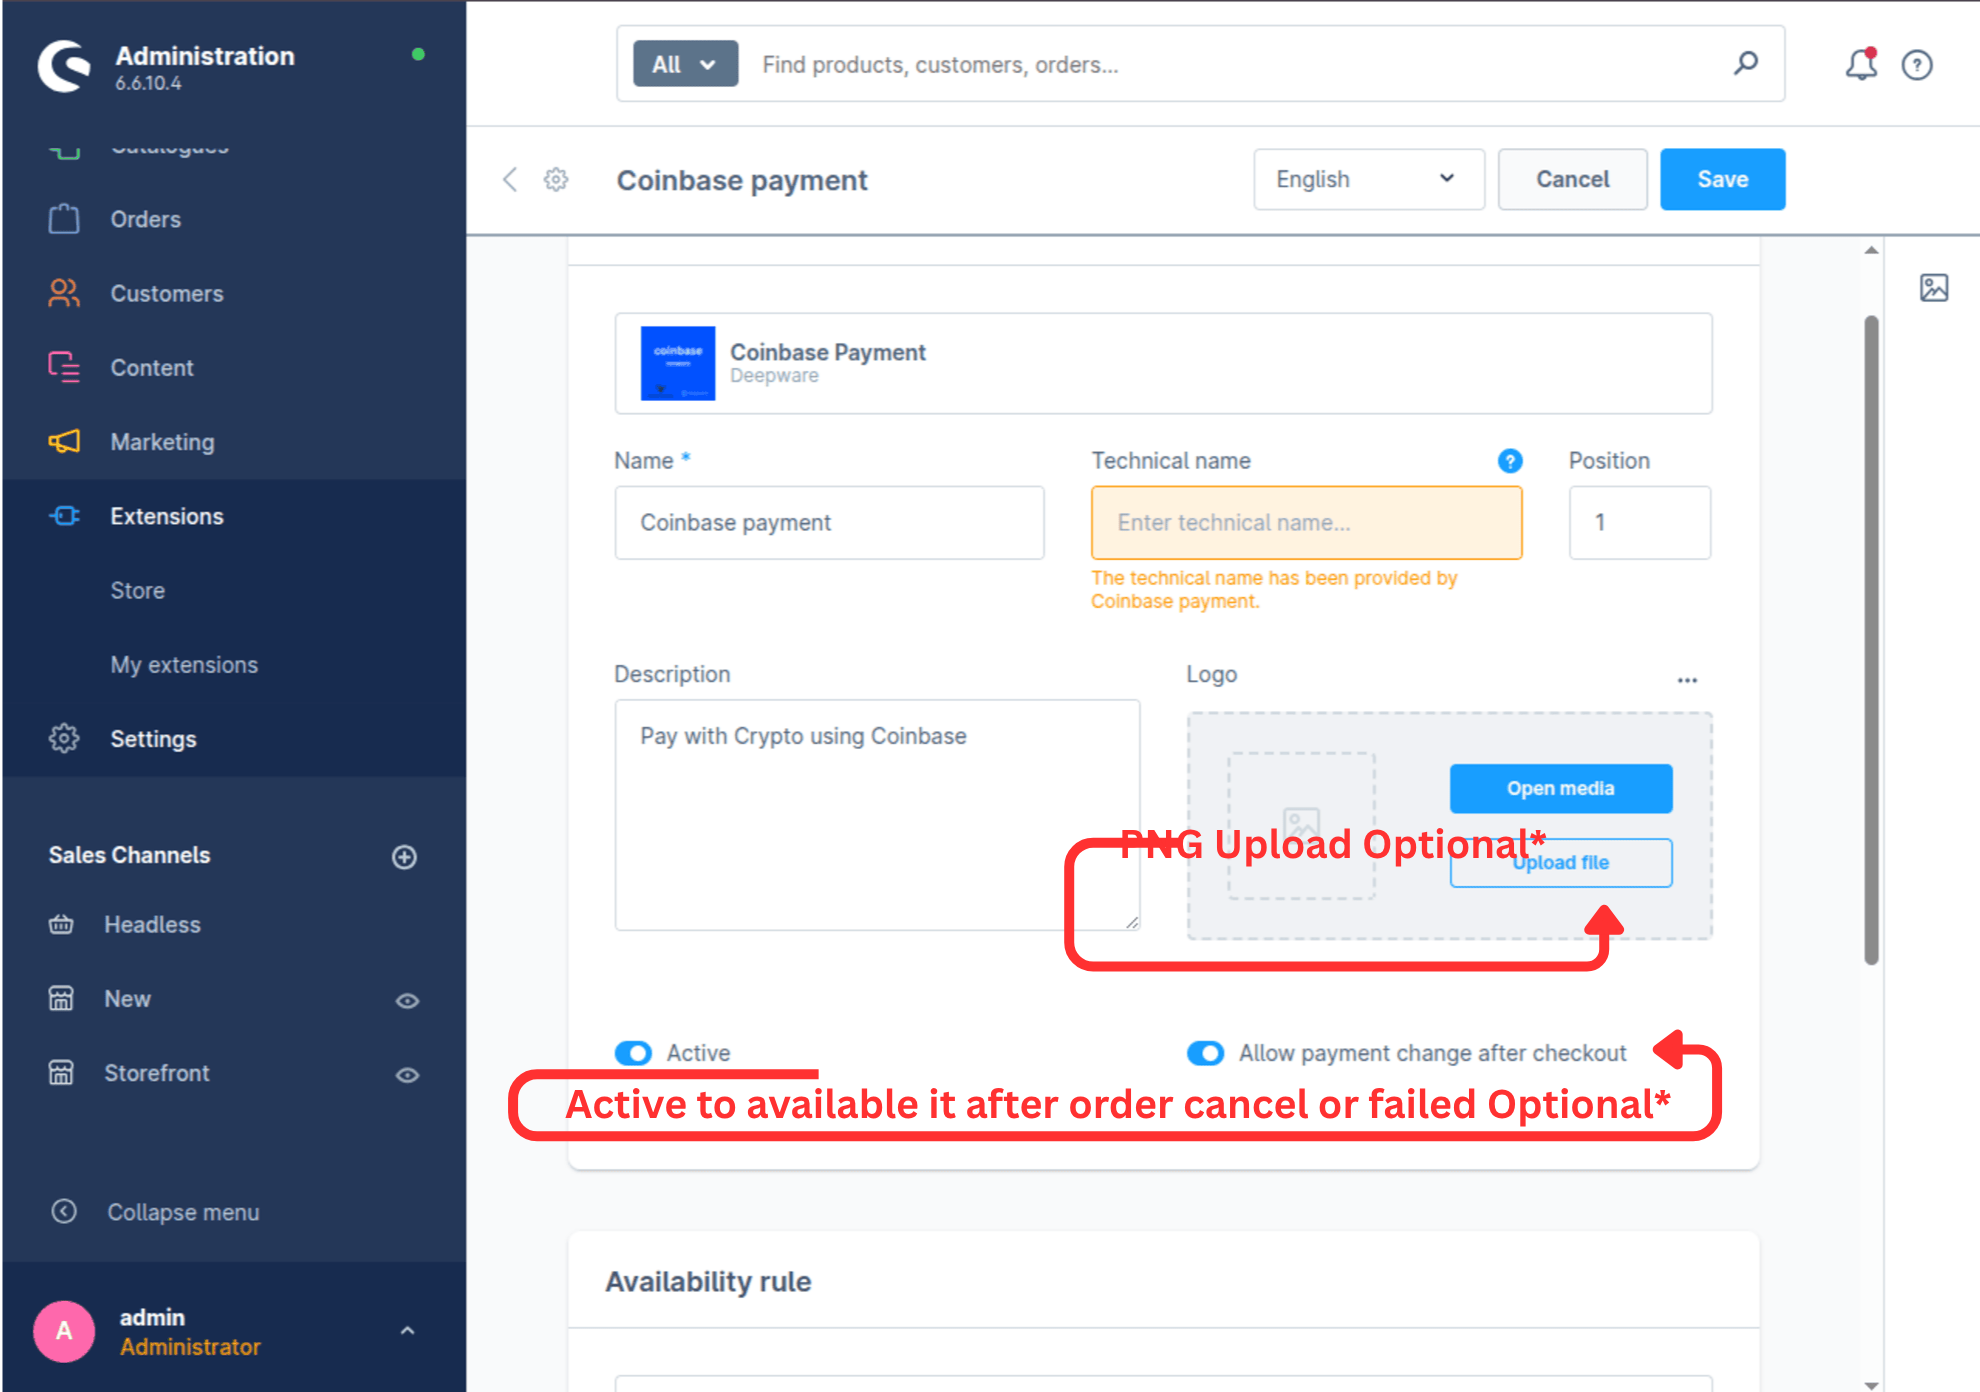
Task: Open the Logo three-dots context menu
Action: point(1688,680)
